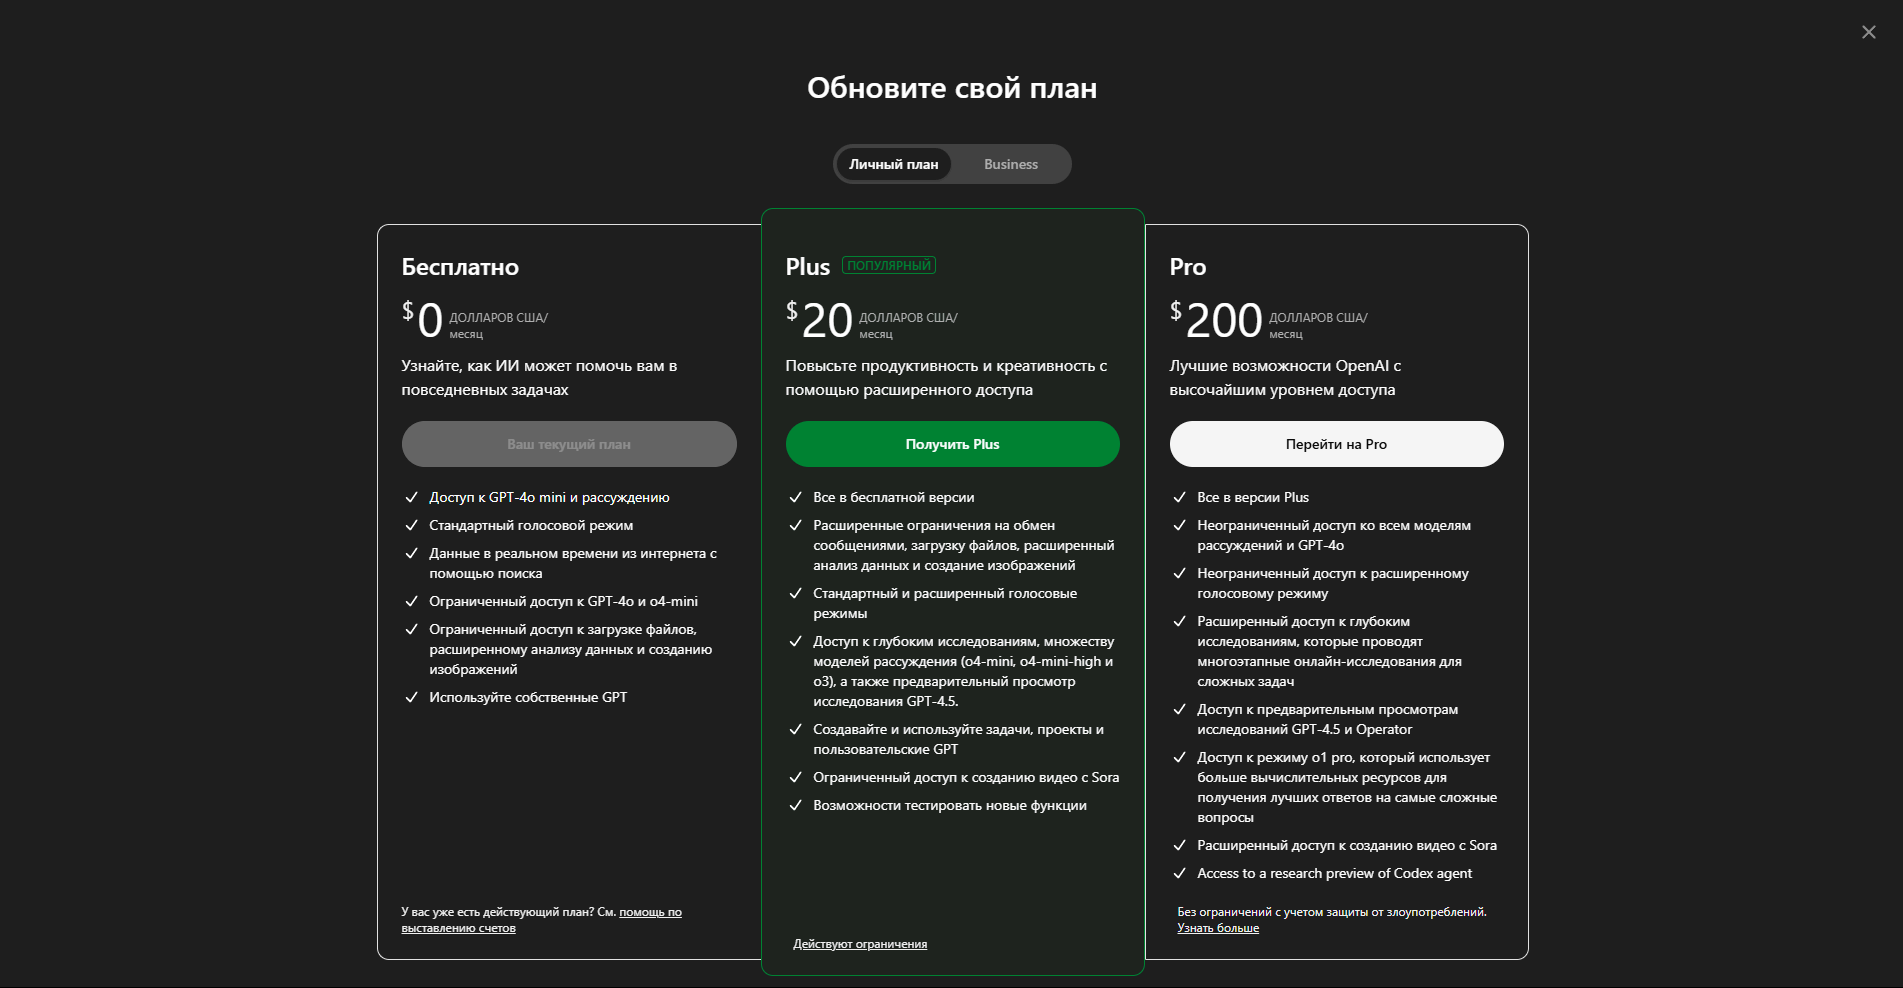Click the disabled Ваш текущий план button
Screen dimensions: 1903x988
point(569,444)
